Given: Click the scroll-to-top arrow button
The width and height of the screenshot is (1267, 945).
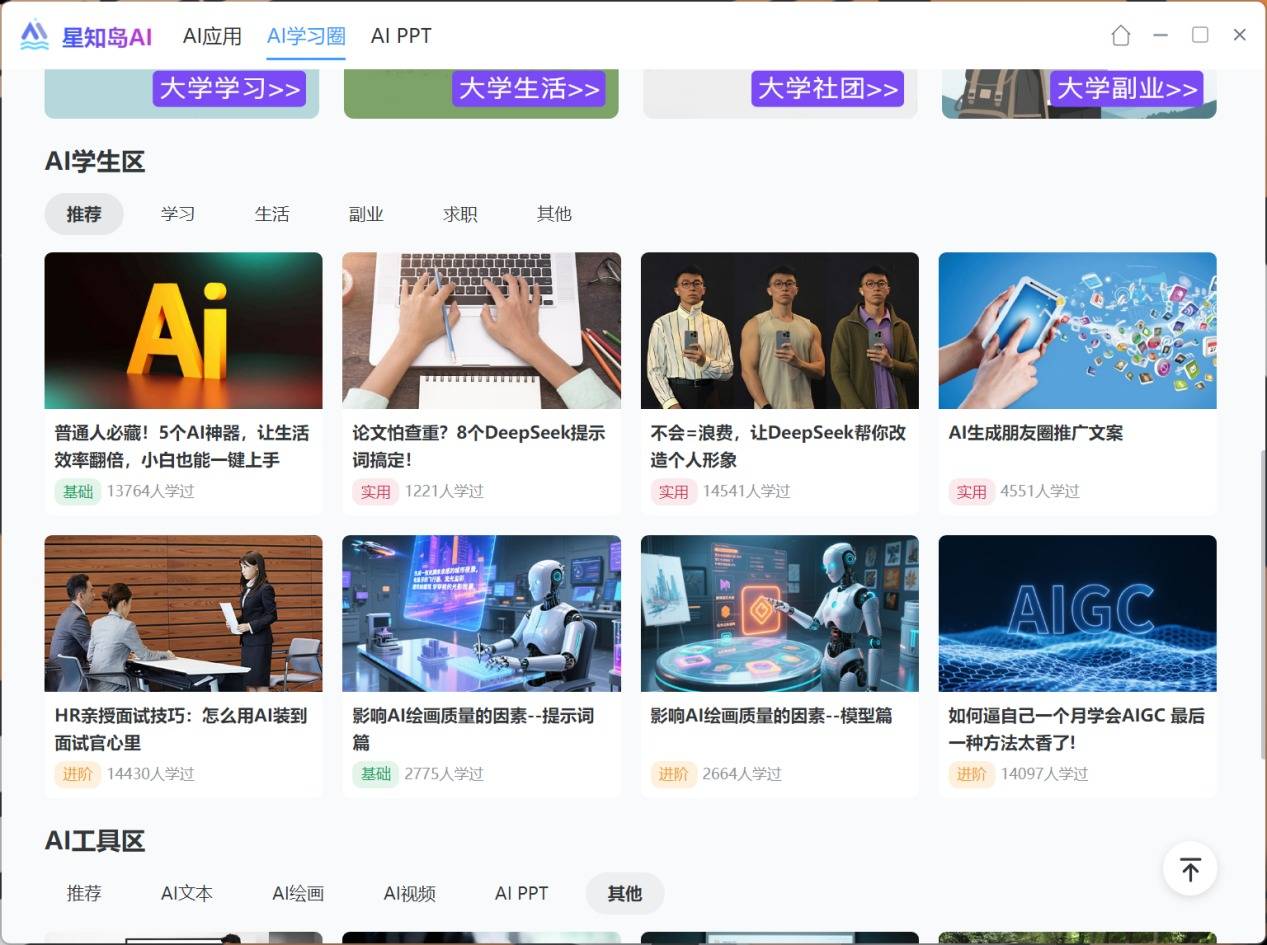Looking at the screenshot, I should 1189,869.
